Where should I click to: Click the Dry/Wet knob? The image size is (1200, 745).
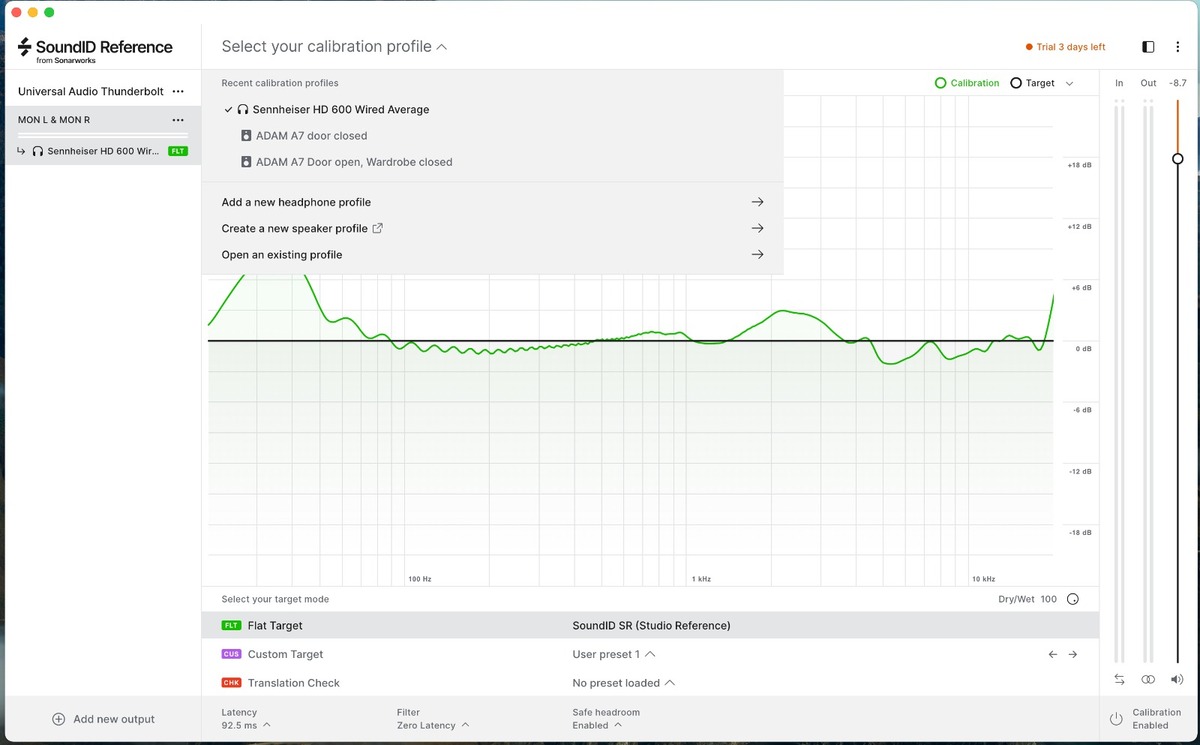[x=1073, y=600]
